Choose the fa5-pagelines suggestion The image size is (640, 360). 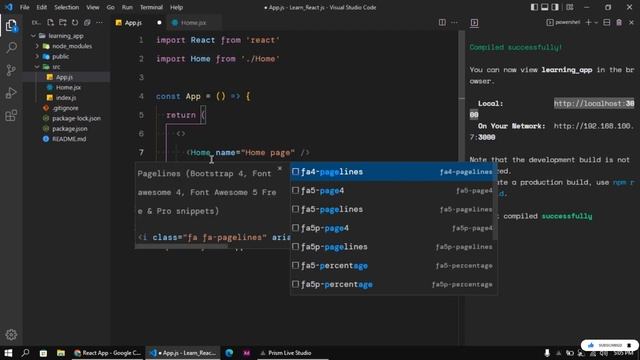tap(392, 209)
